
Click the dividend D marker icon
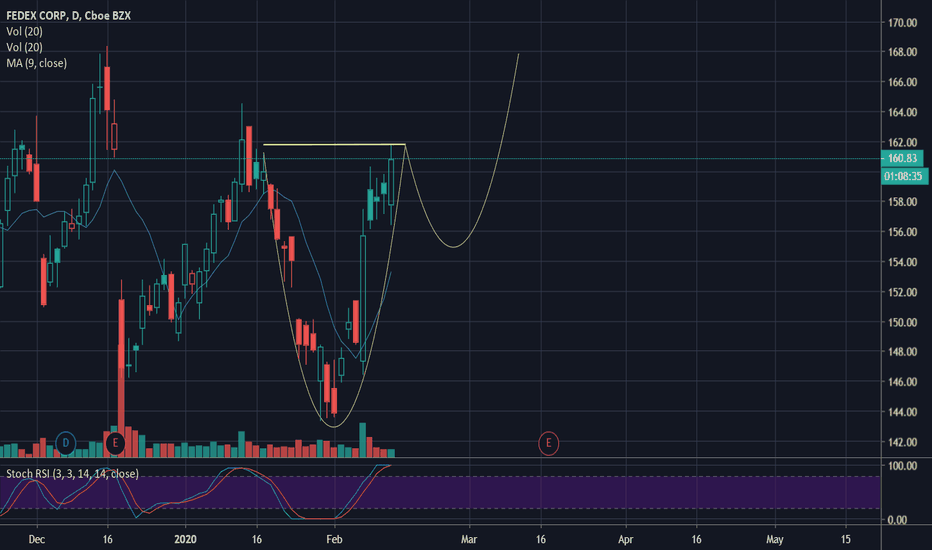click(65, 443)
